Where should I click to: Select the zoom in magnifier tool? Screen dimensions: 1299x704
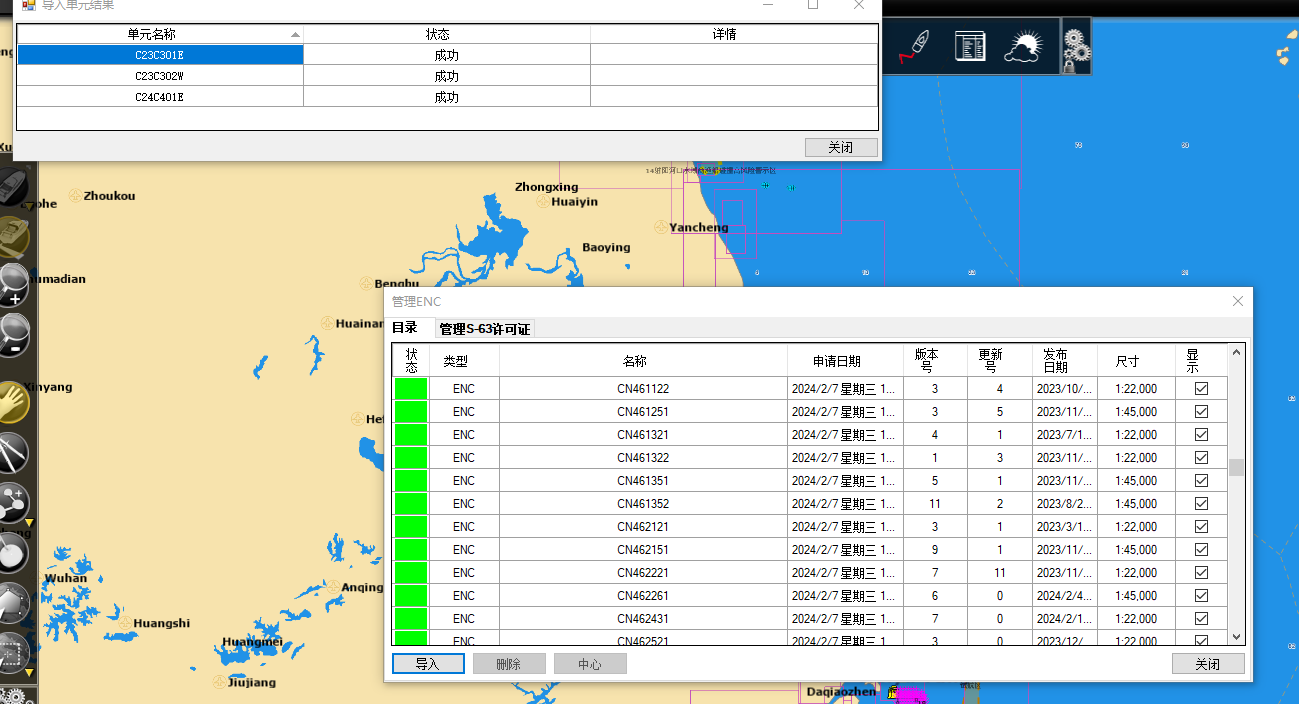14,284
